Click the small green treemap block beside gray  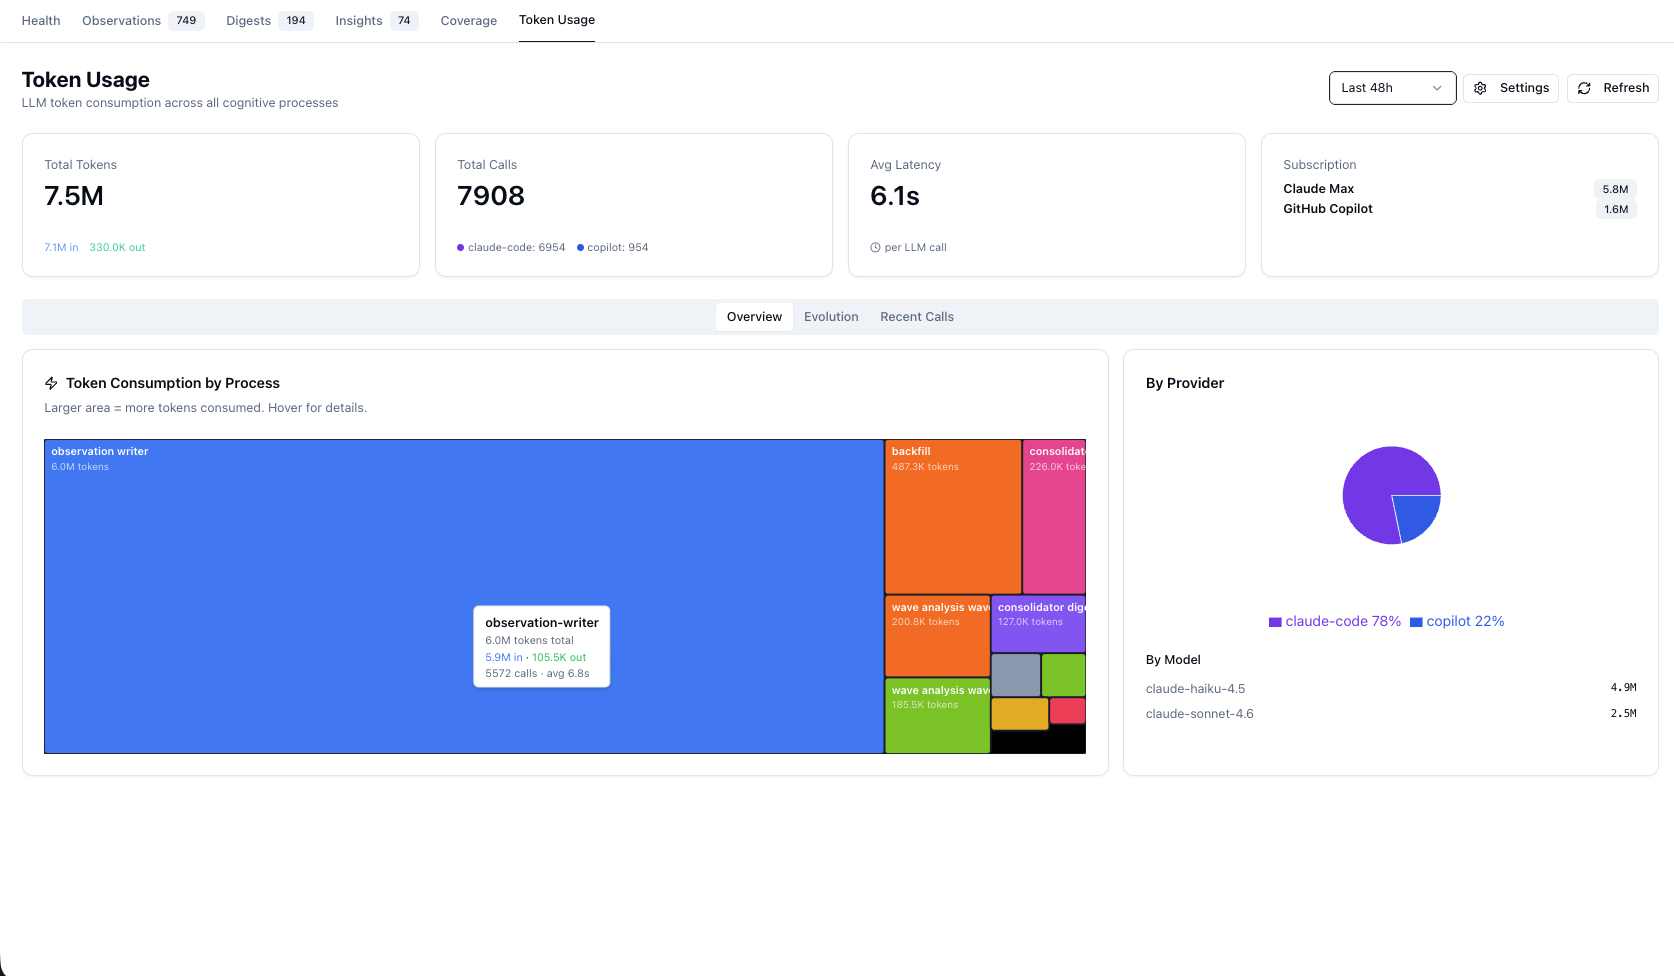[1064, 675]
